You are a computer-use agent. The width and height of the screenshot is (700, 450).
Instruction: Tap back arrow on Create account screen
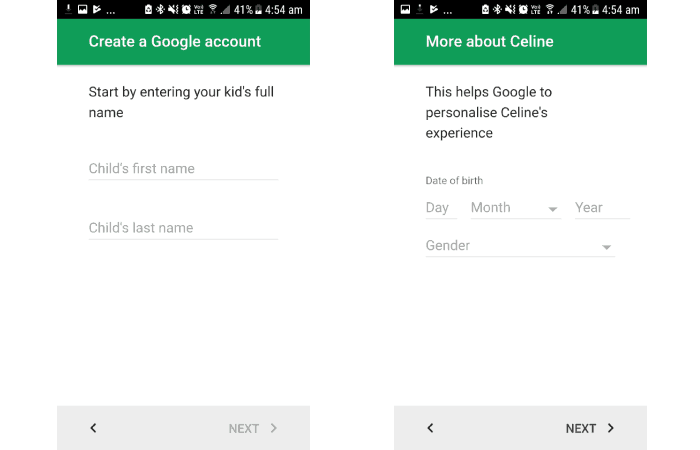coord(93,428)
